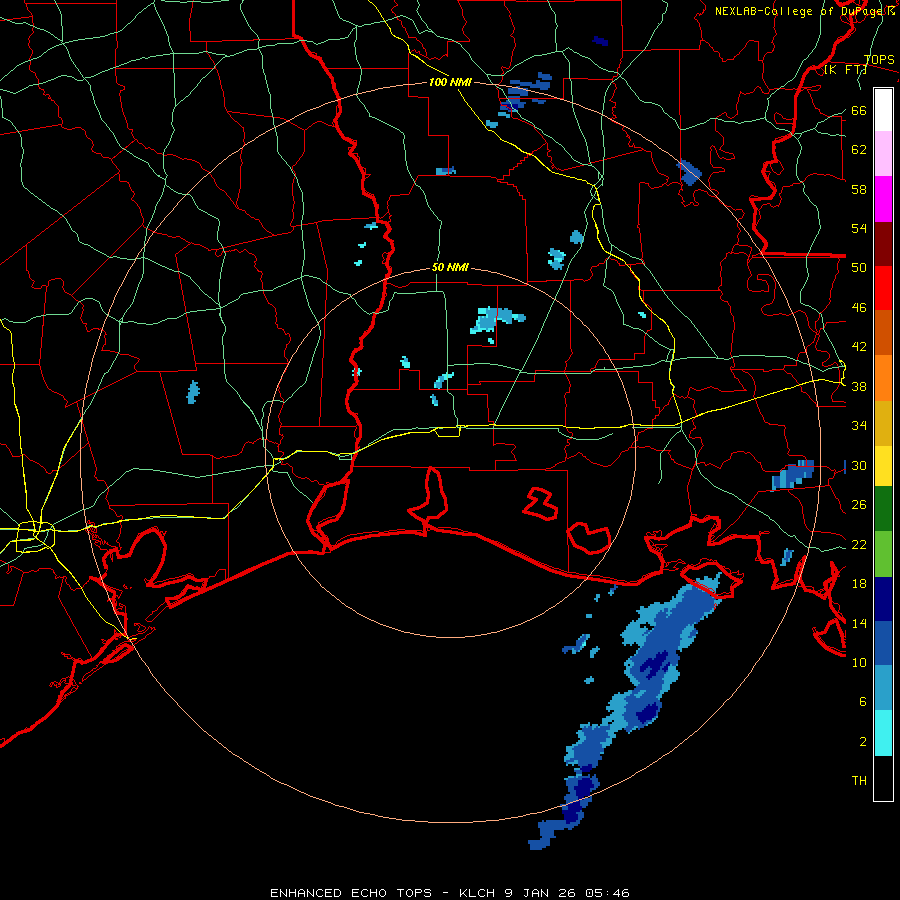Click the legend value 50
Viewport: 900px width, 900px height.
coord(859,268)
